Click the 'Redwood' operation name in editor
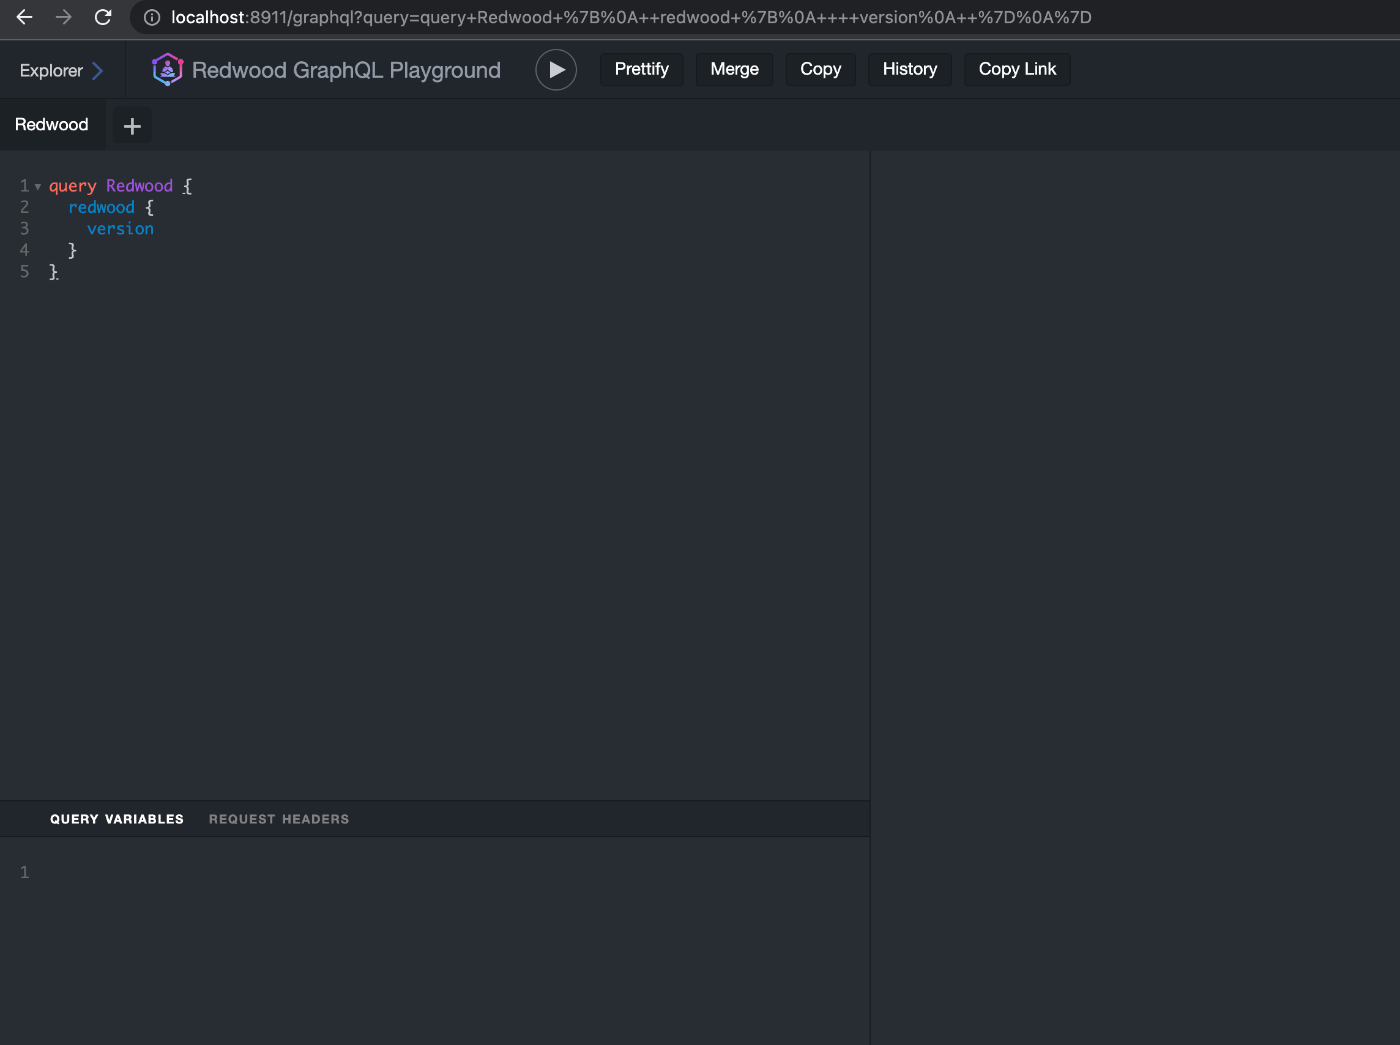The image size is (1400, 1045). tap(140, 186)
